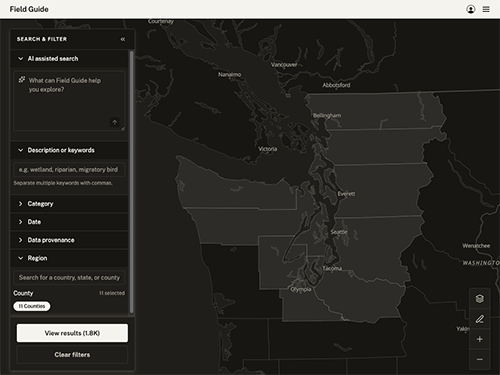Click View results (1.8K) button
The width and height of the screenshot is (500, 375).
point(72,333)
